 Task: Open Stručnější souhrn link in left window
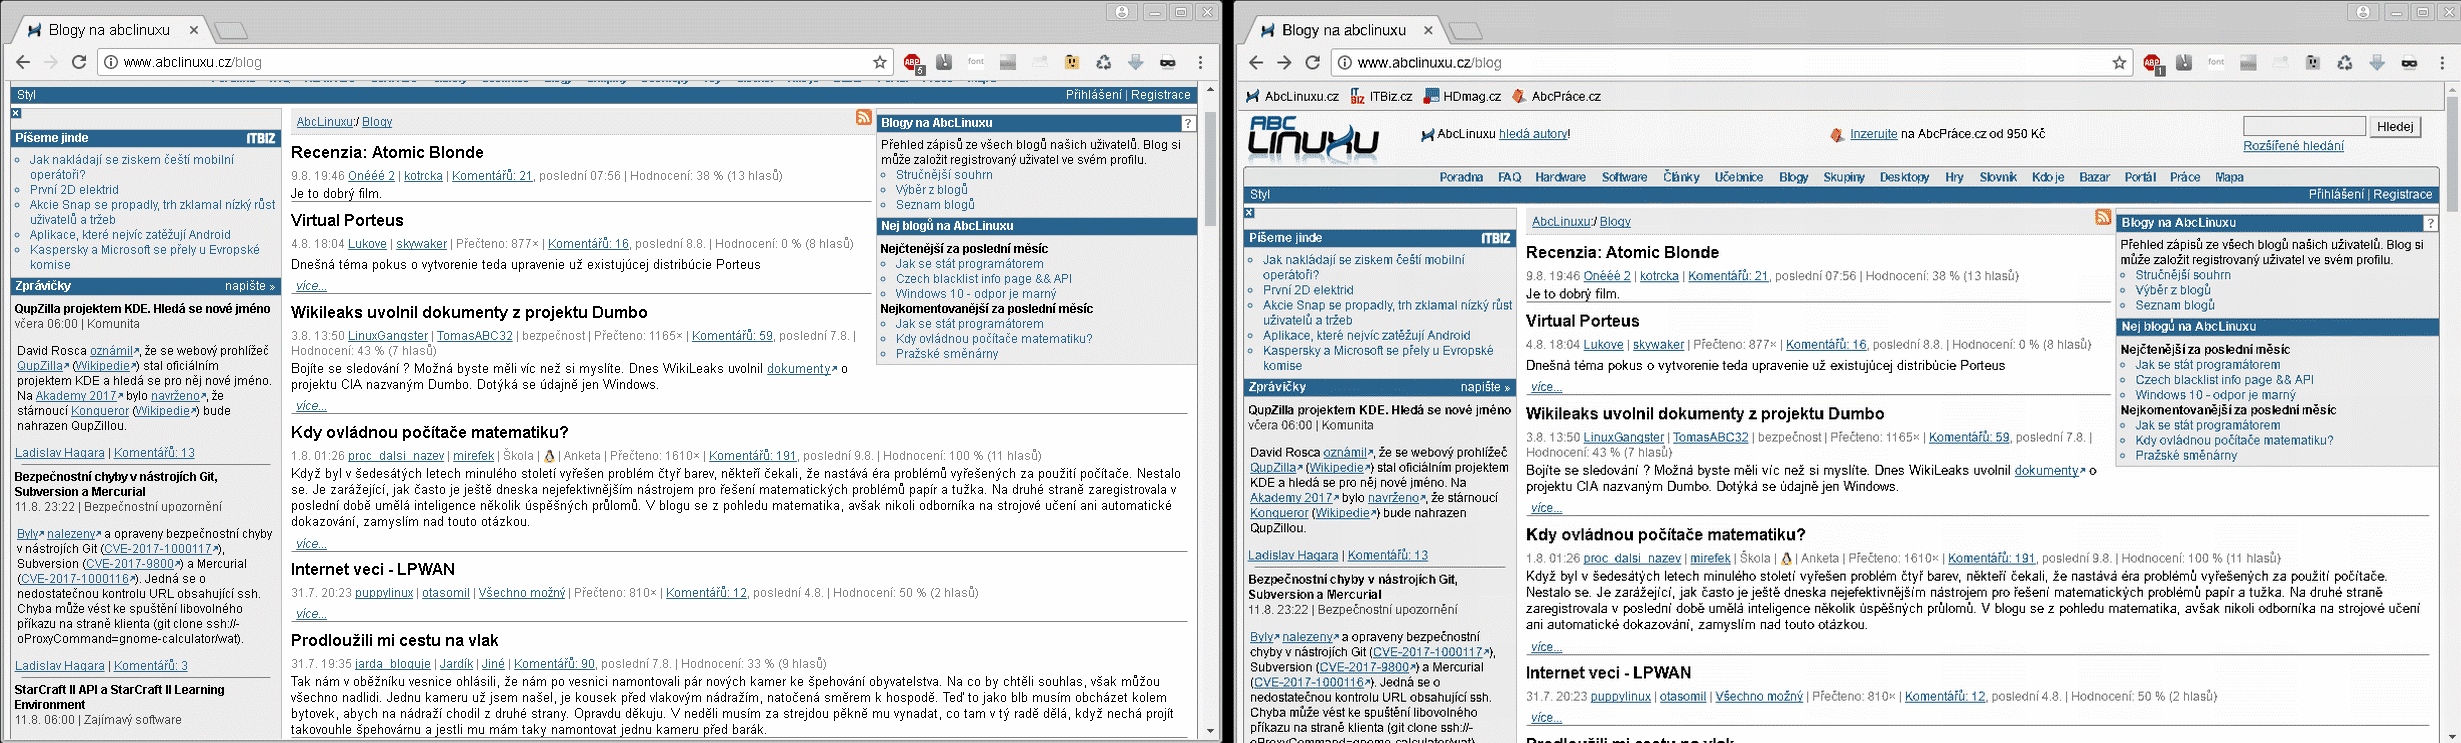click(944, 175)
